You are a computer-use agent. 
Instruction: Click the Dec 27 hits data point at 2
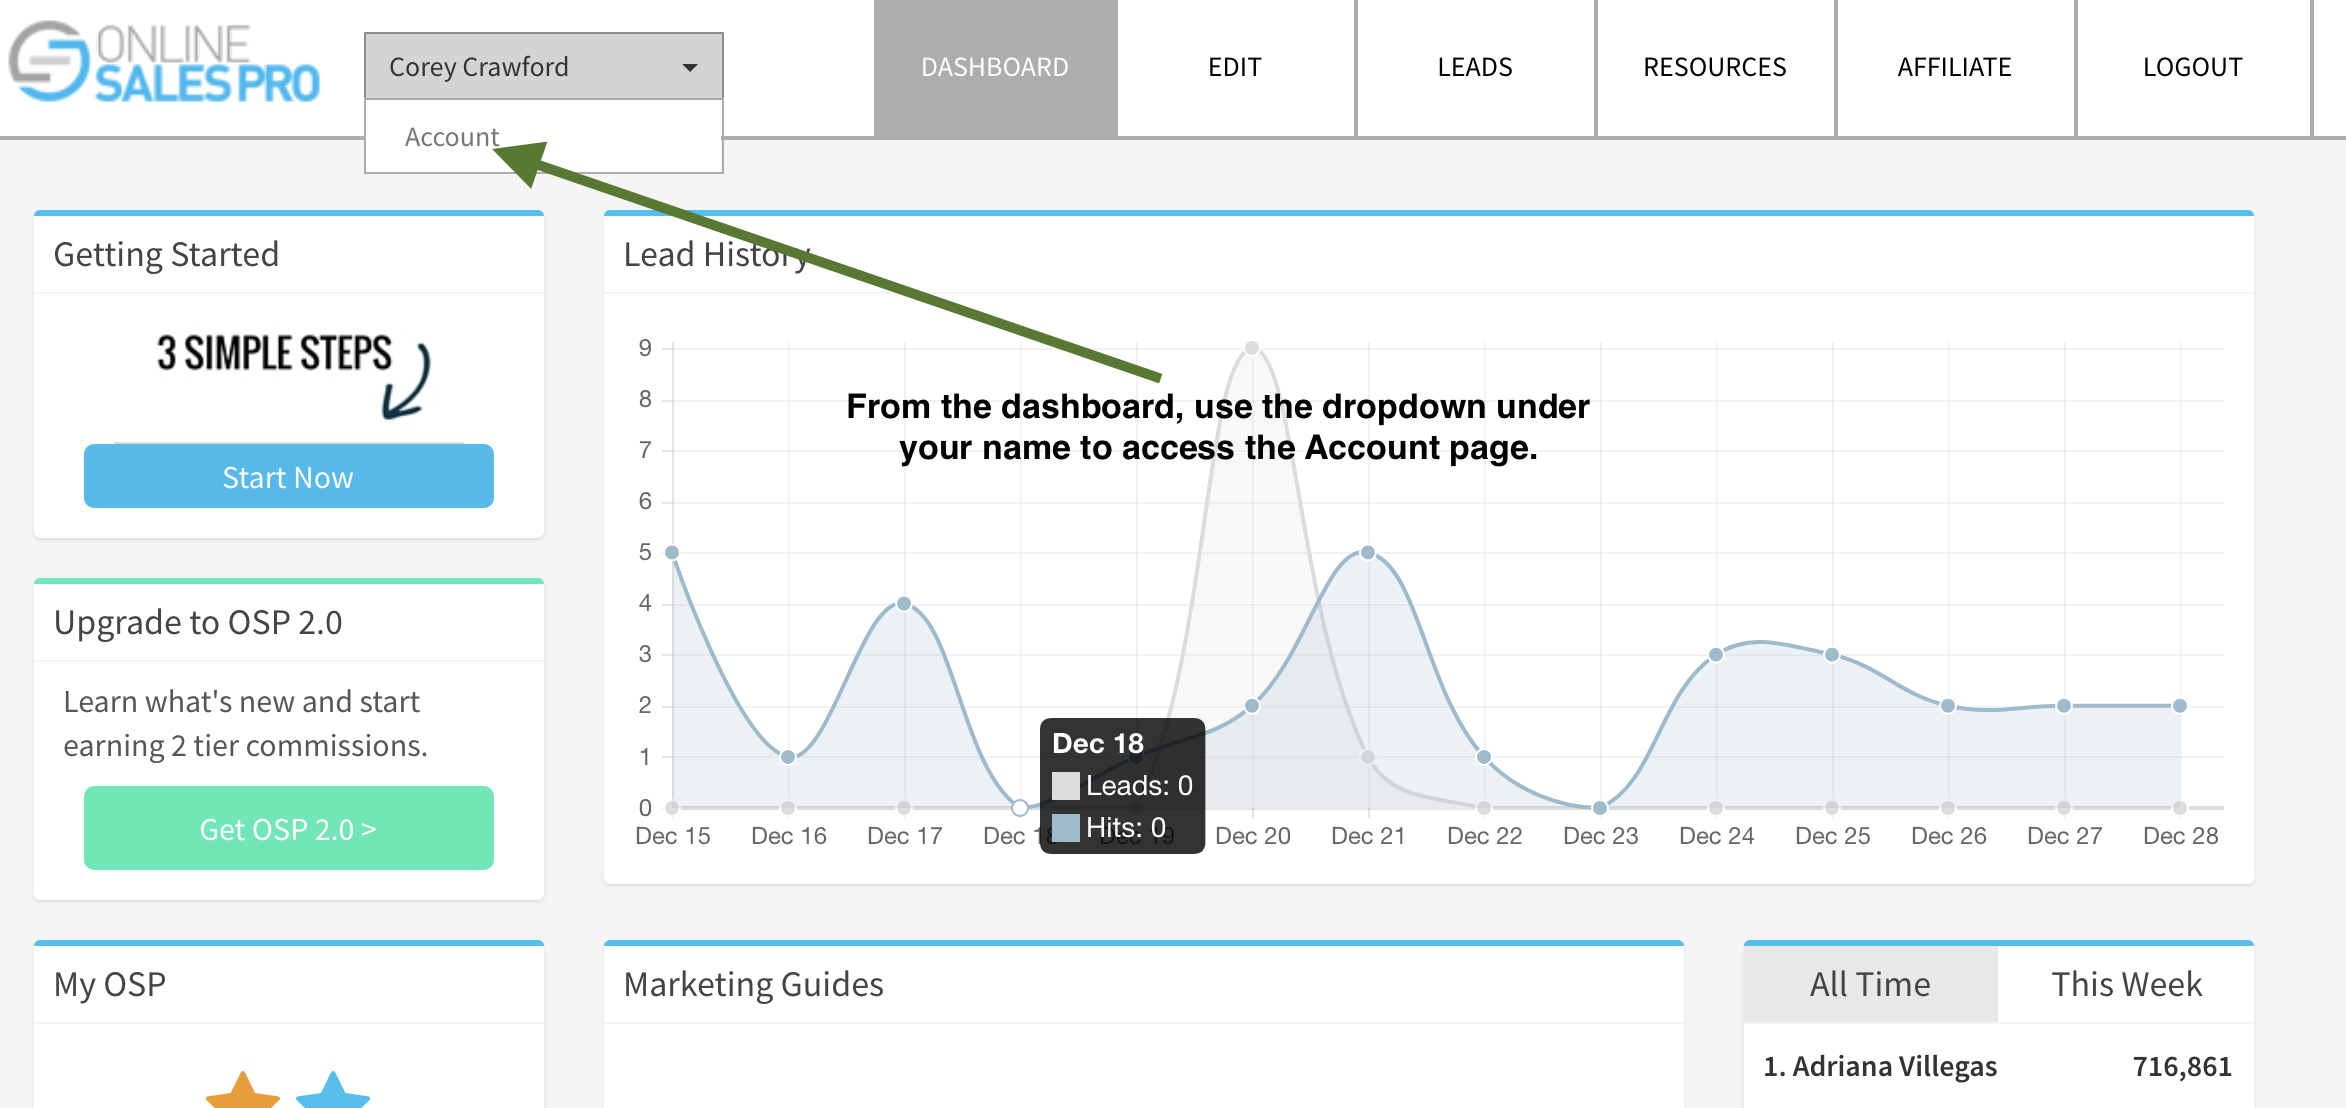(x=2064, y=705)
